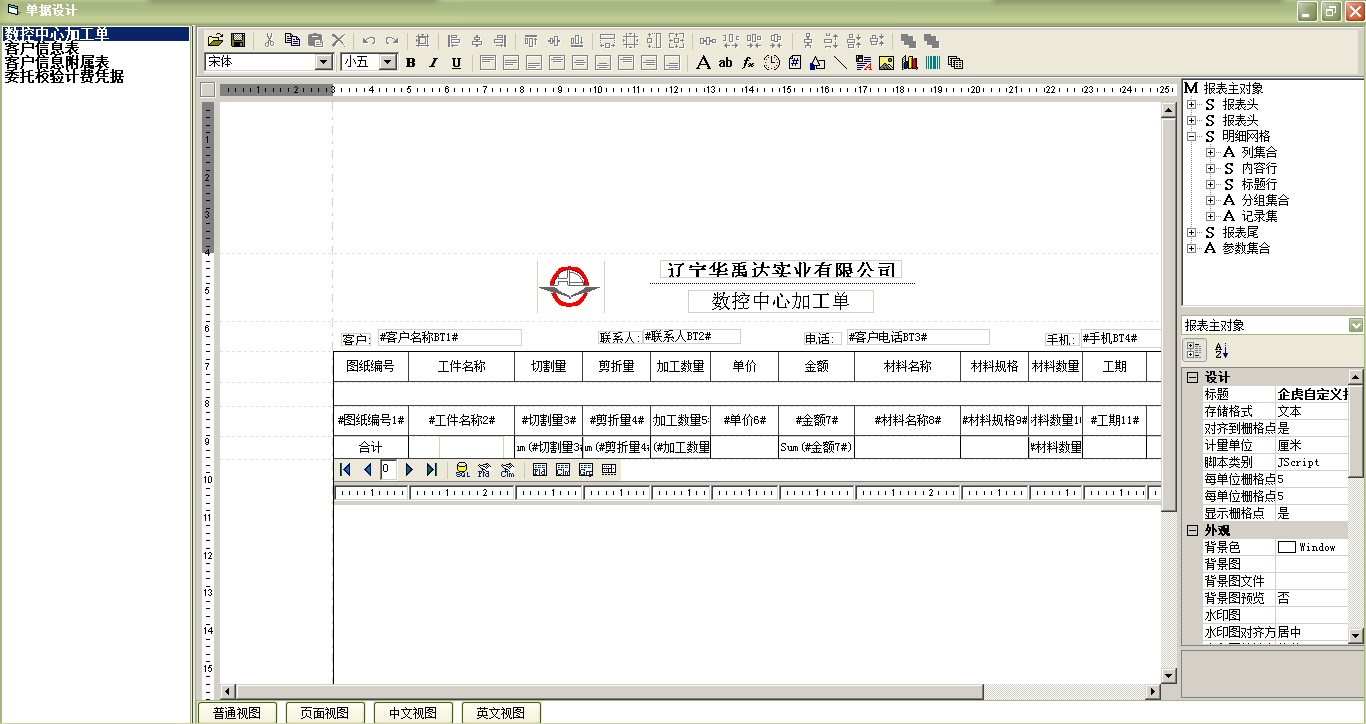Viewport: 1366px width, 724px height.
Task: Open the font size dropdown 小五
Action: (x=388, y=62)
